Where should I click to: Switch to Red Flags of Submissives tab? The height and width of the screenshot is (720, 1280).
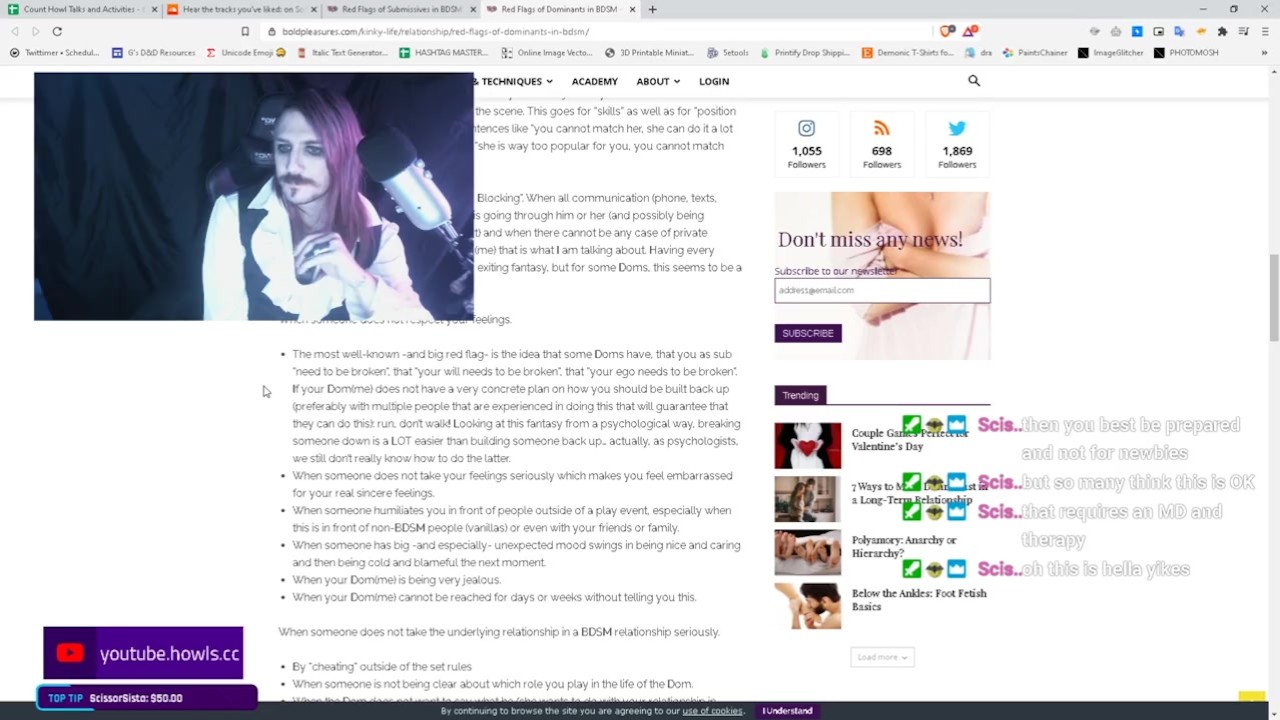click(400, 9)
